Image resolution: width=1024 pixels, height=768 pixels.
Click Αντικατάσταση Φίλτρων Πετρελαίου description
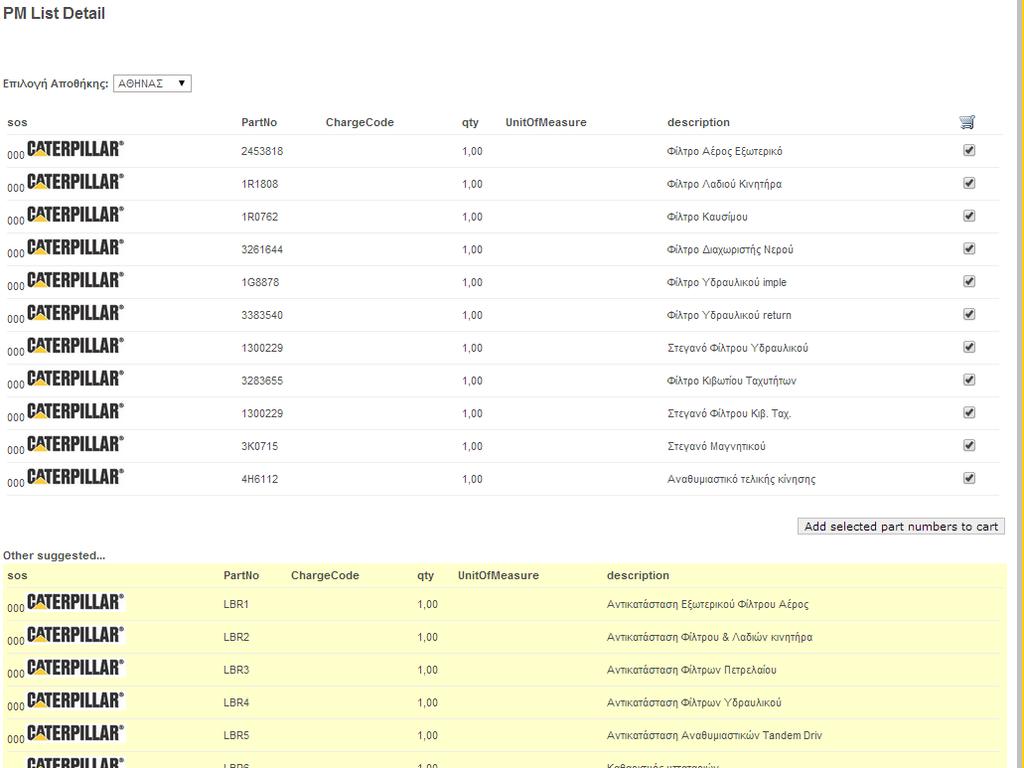692,670
